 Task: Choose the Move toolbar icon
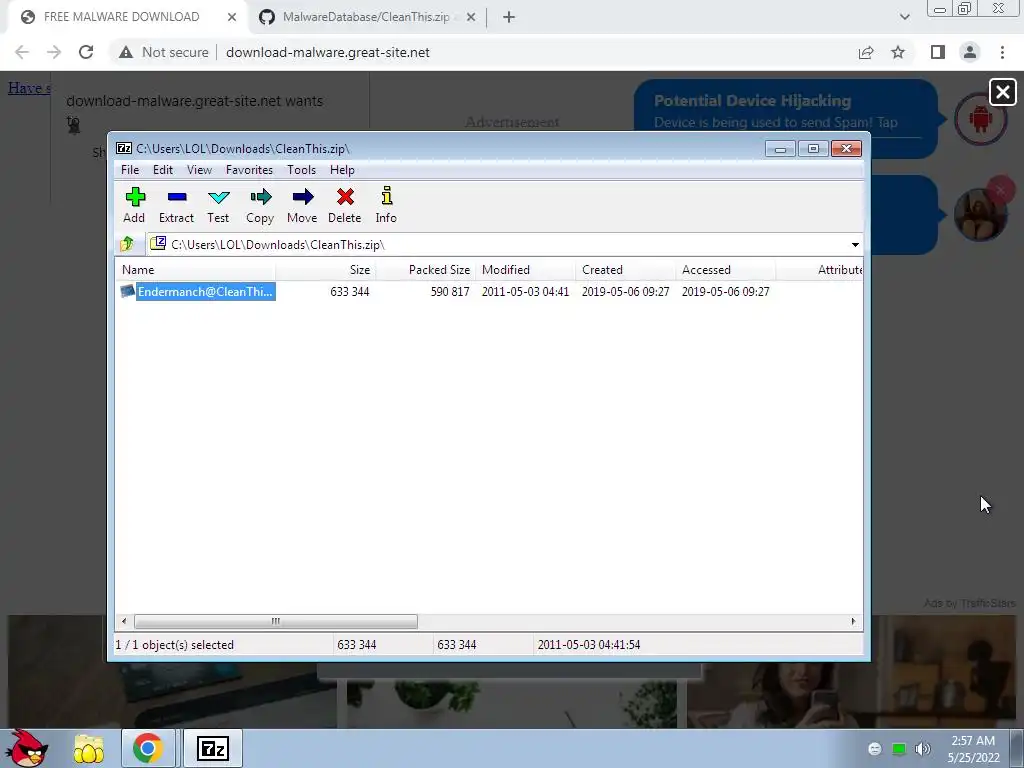[302, 205]
